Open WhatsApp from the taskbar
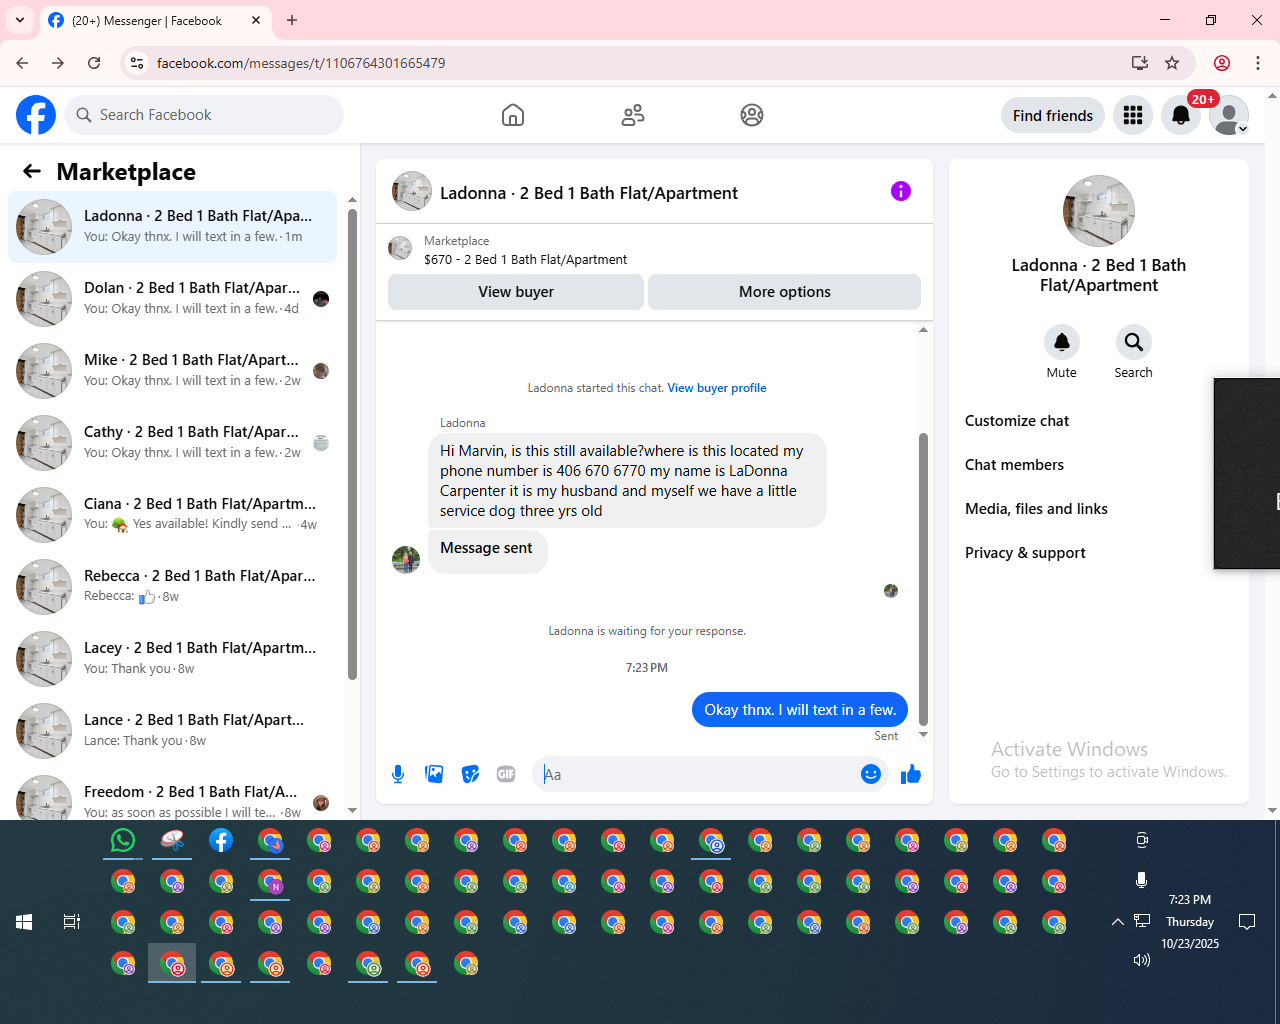The image size is (1280, 1024). coord(123,841)
